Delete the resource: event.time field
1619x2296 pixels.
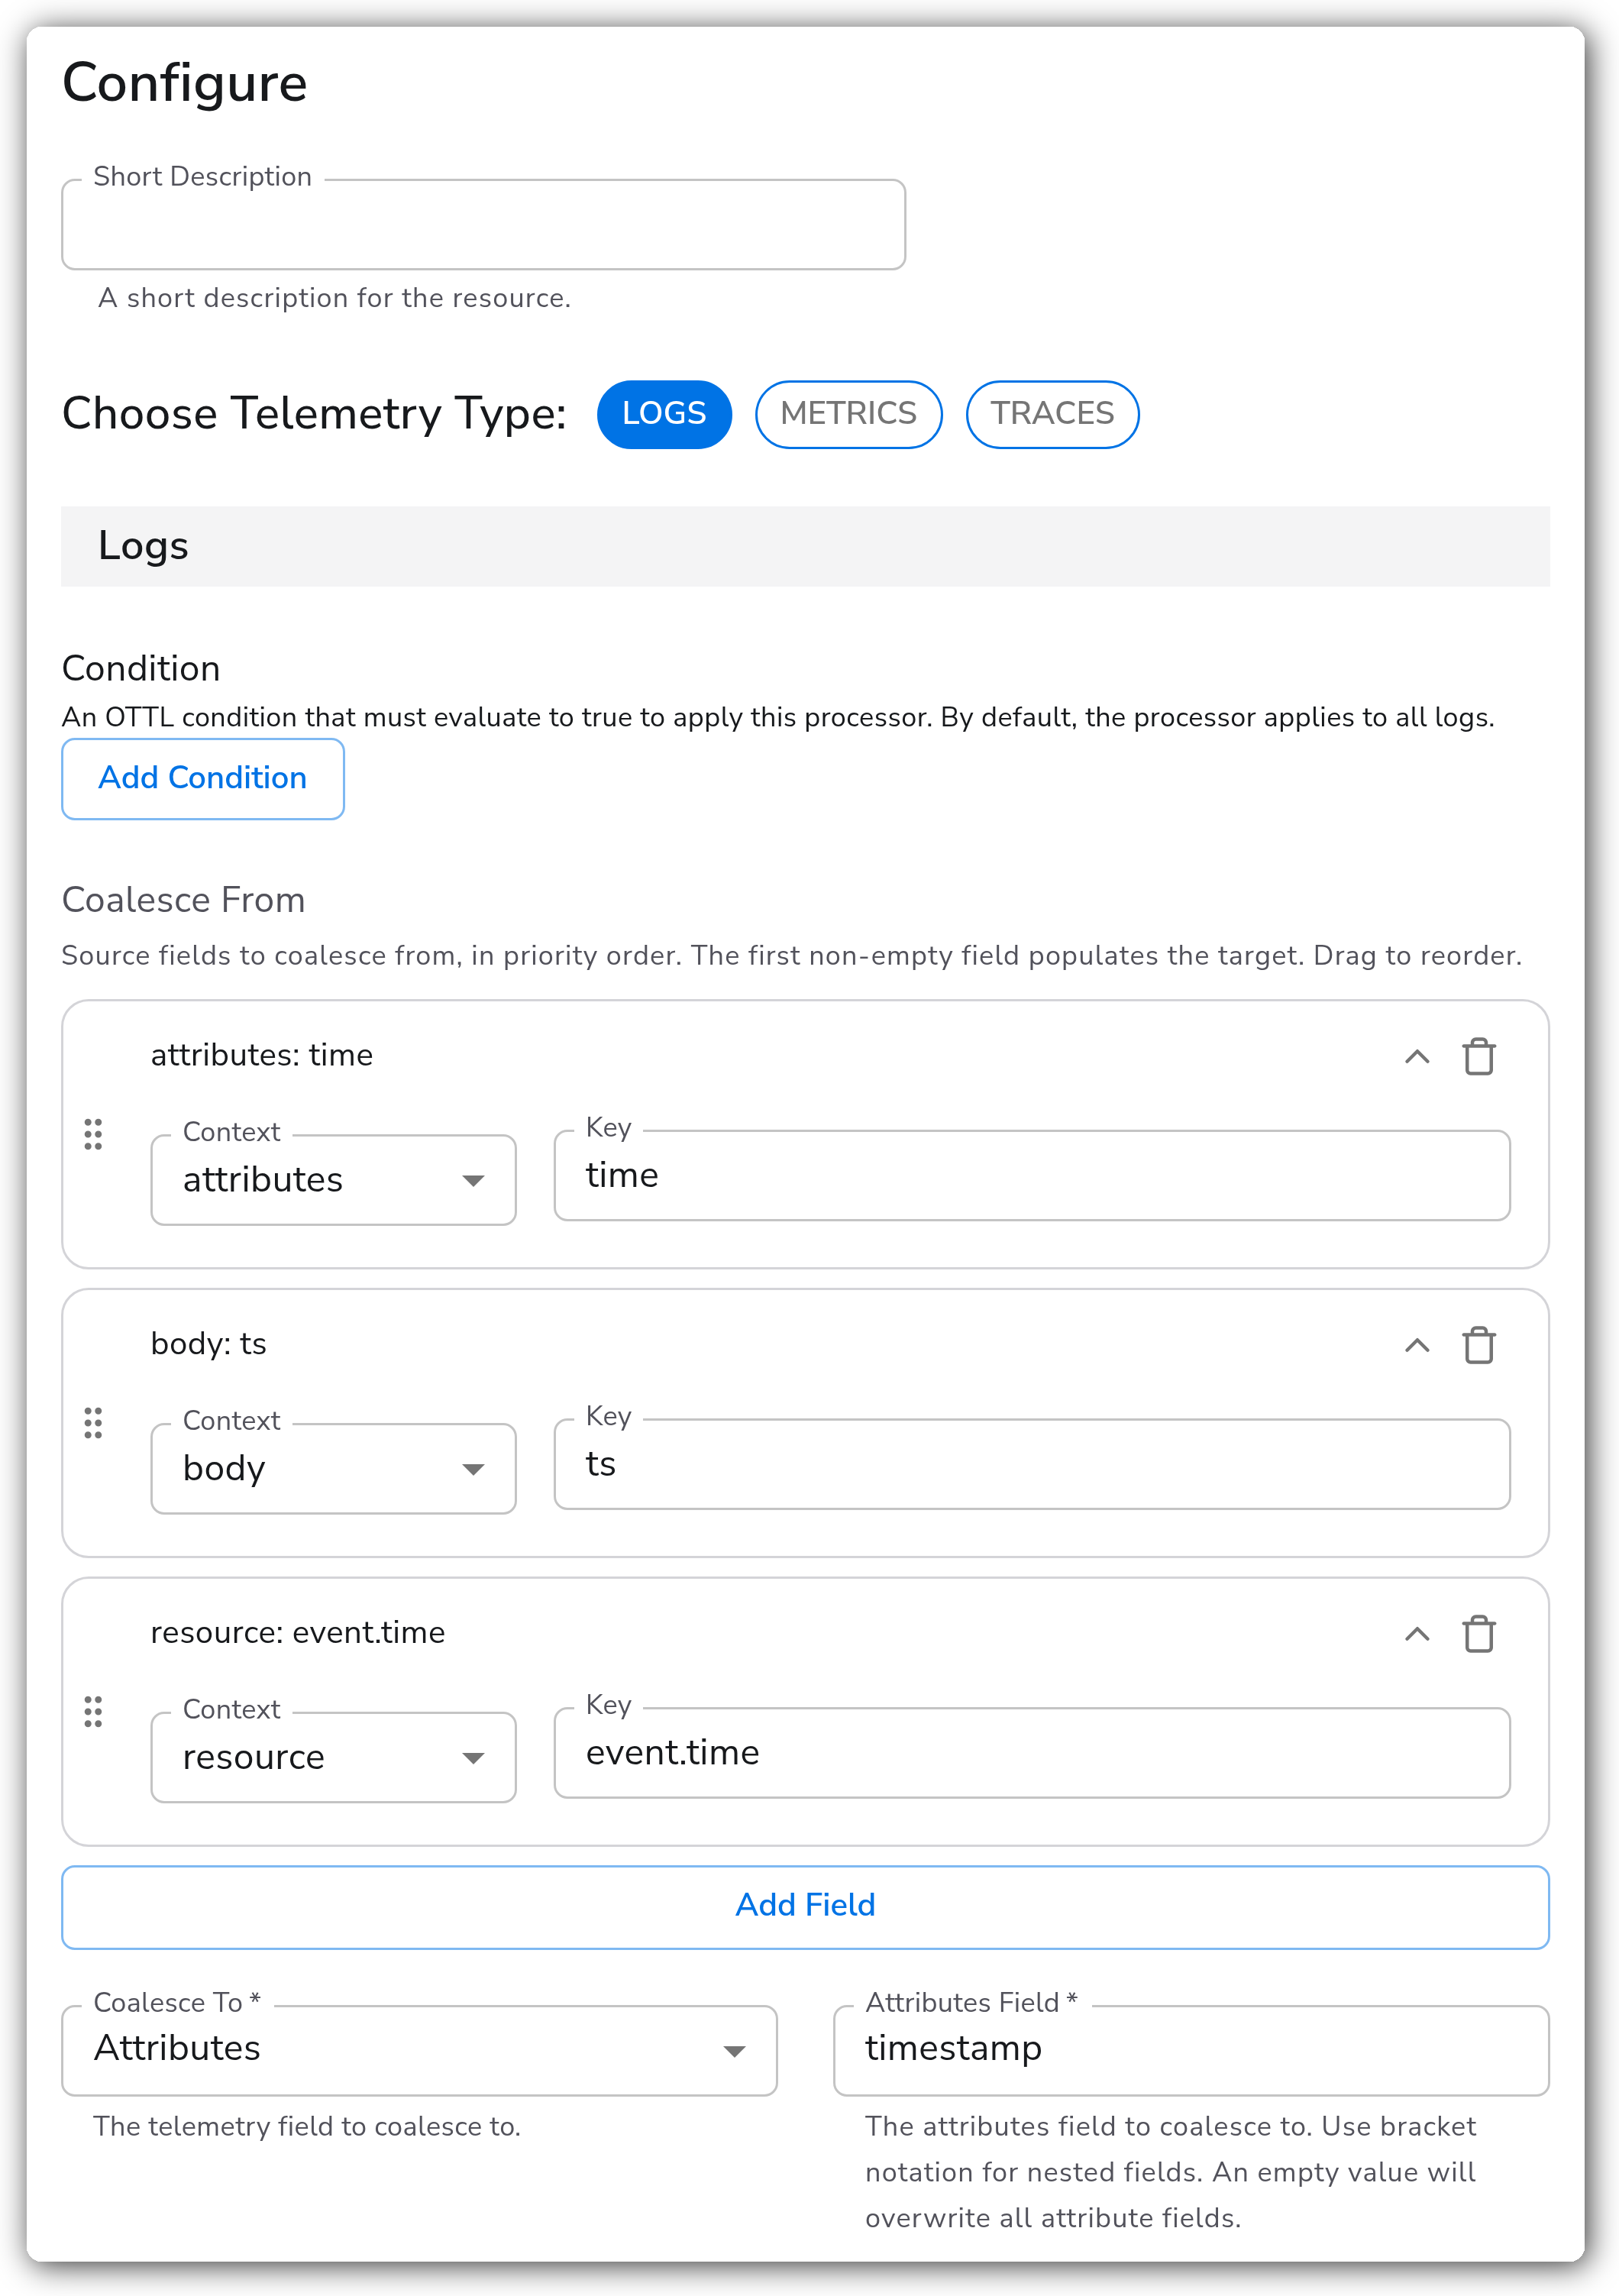(1478, 1634)
